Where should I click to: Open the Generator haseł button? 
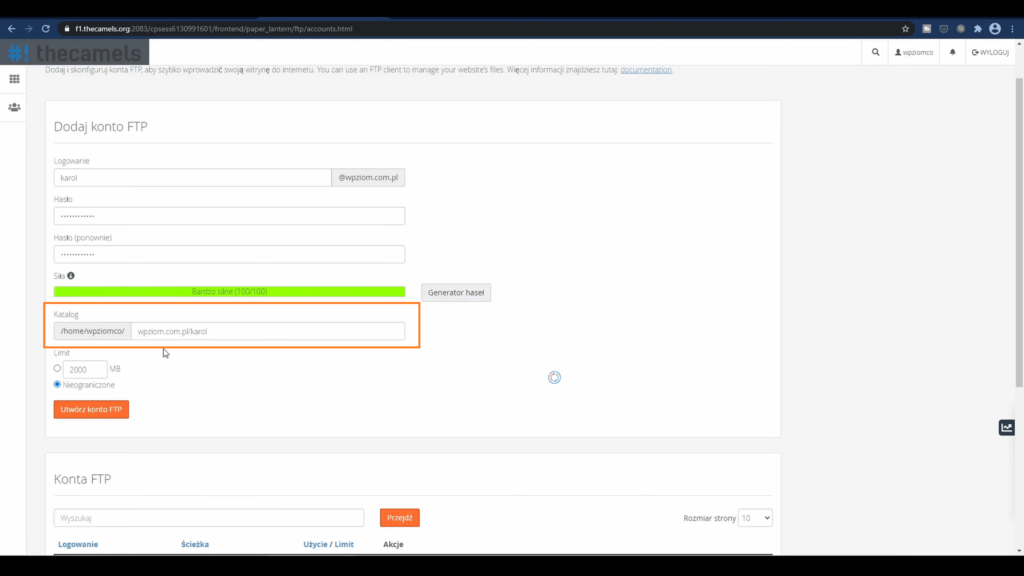[456, 293]
